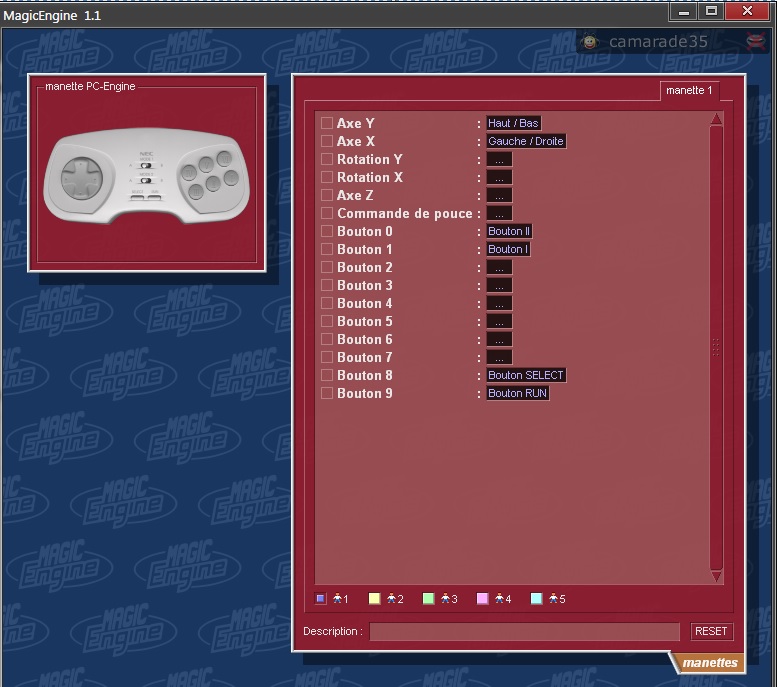
Task: Assign a function to Bouton 3
Action: tap(499, 285)
